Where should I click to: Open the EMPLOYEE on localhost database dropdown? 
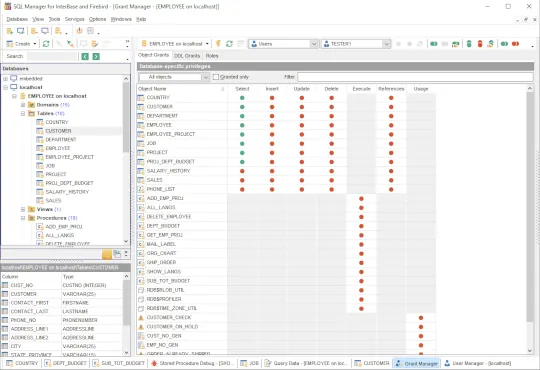(x=207, y=44)
